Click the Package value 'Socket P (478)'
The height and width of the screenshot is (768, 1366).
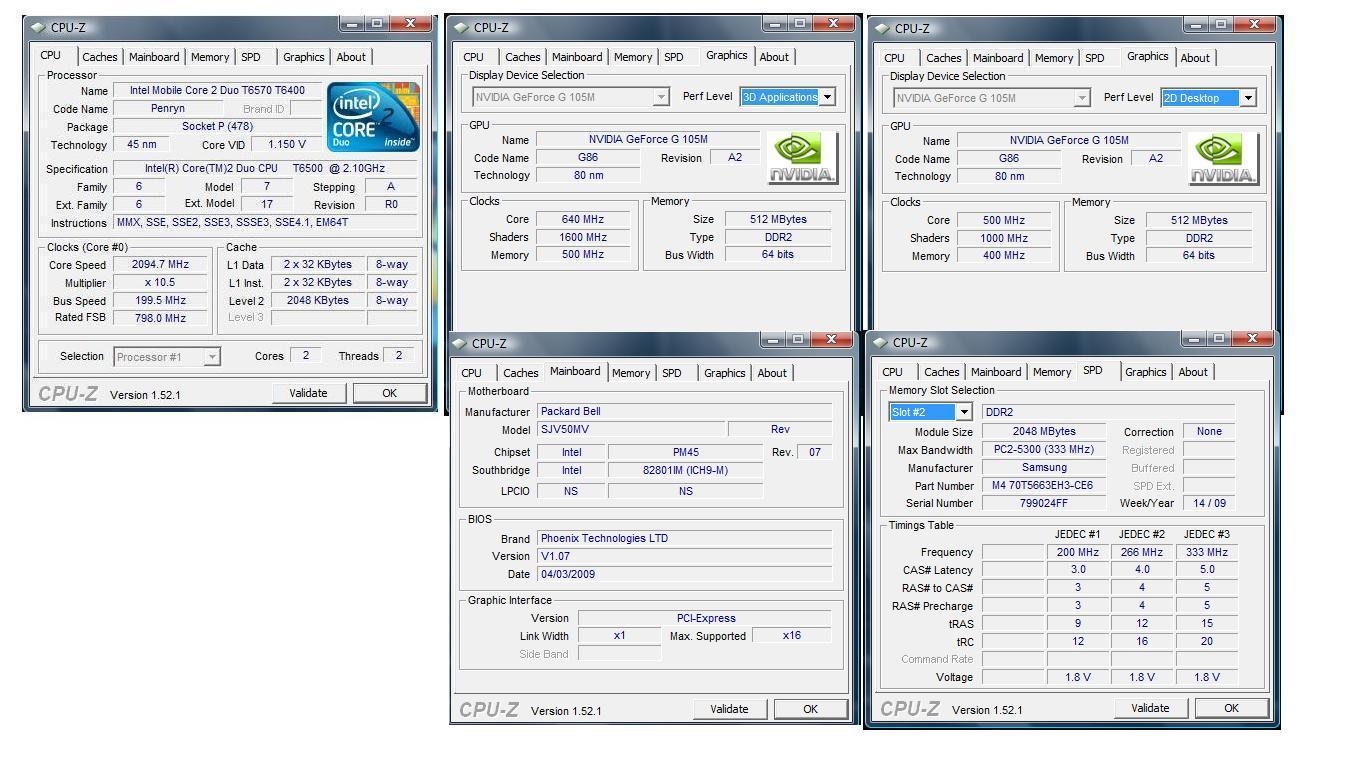point(217,126)
